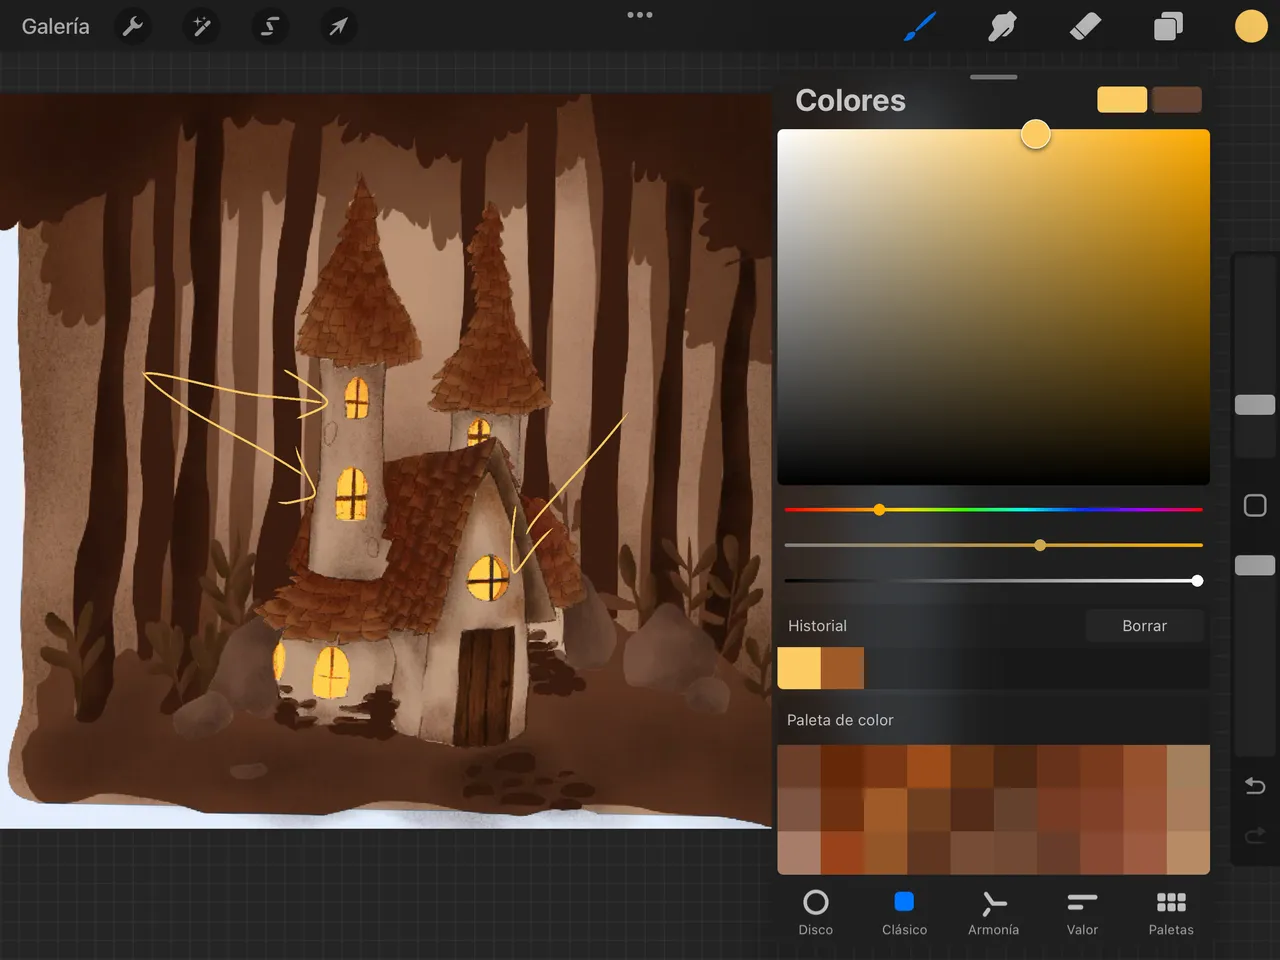Open the Galería gallery view
This screenshot has height=960, width=1280.
[56, 27]
